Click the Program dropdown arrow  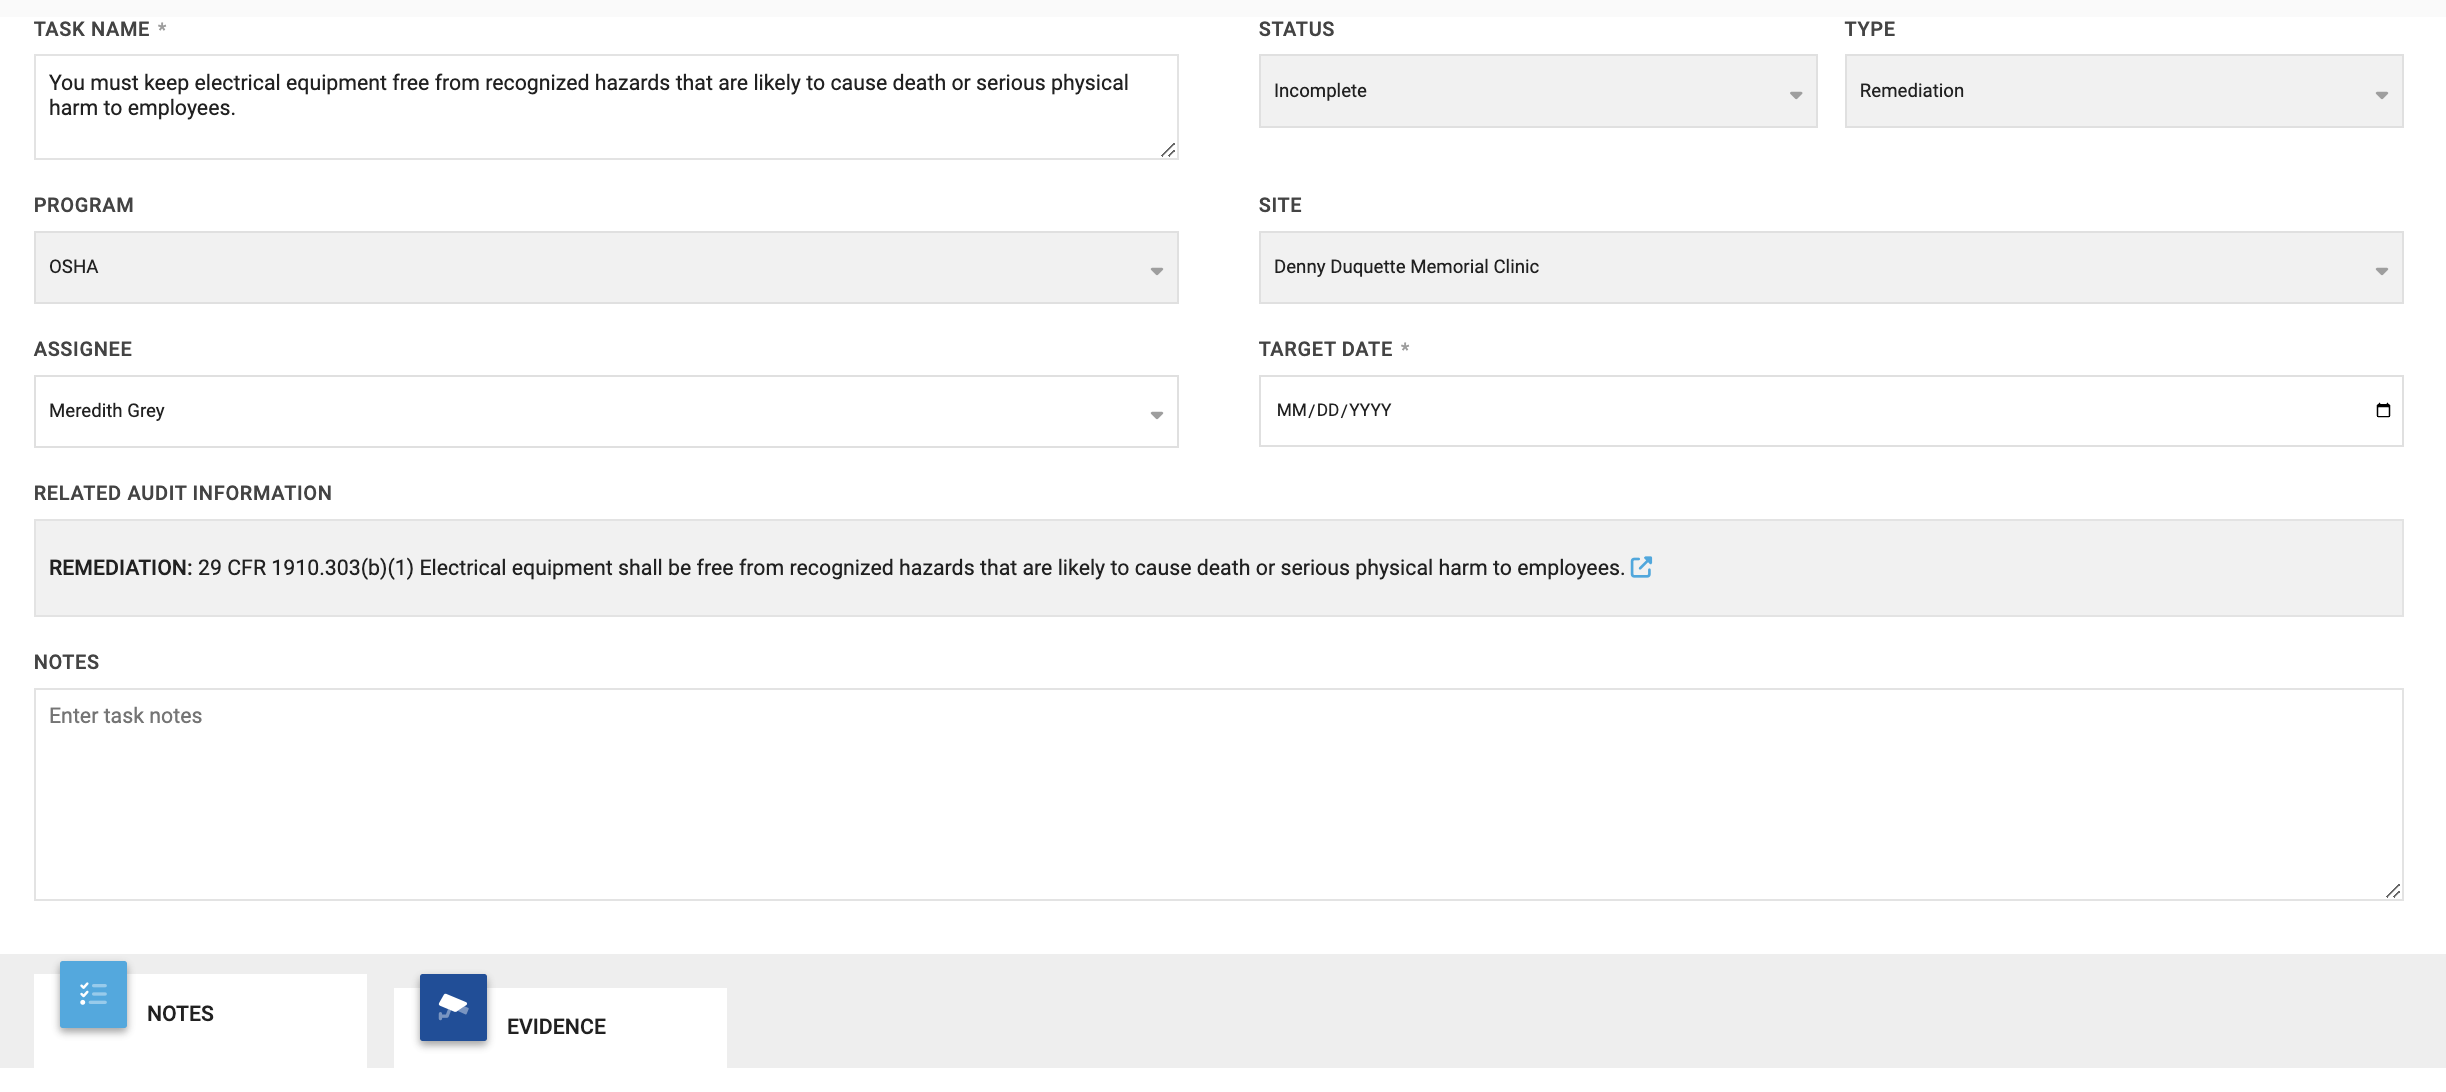(1156, 271)
